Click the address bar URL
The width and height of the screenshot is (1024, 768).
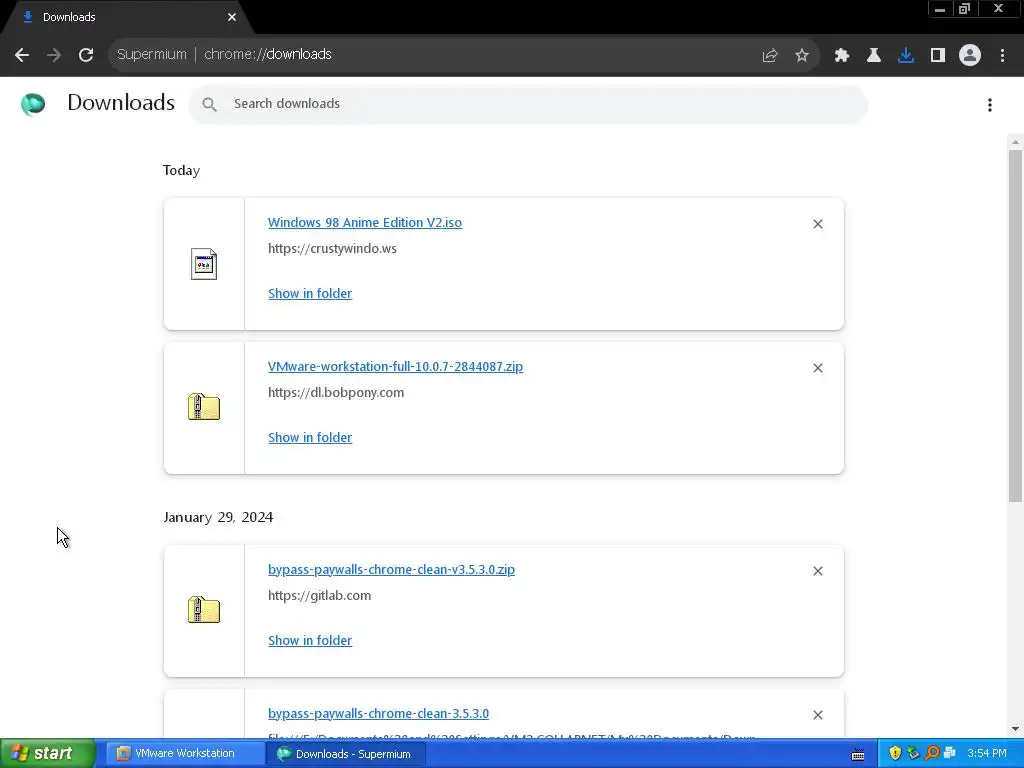pyautogui.click(x=268, y=54)
